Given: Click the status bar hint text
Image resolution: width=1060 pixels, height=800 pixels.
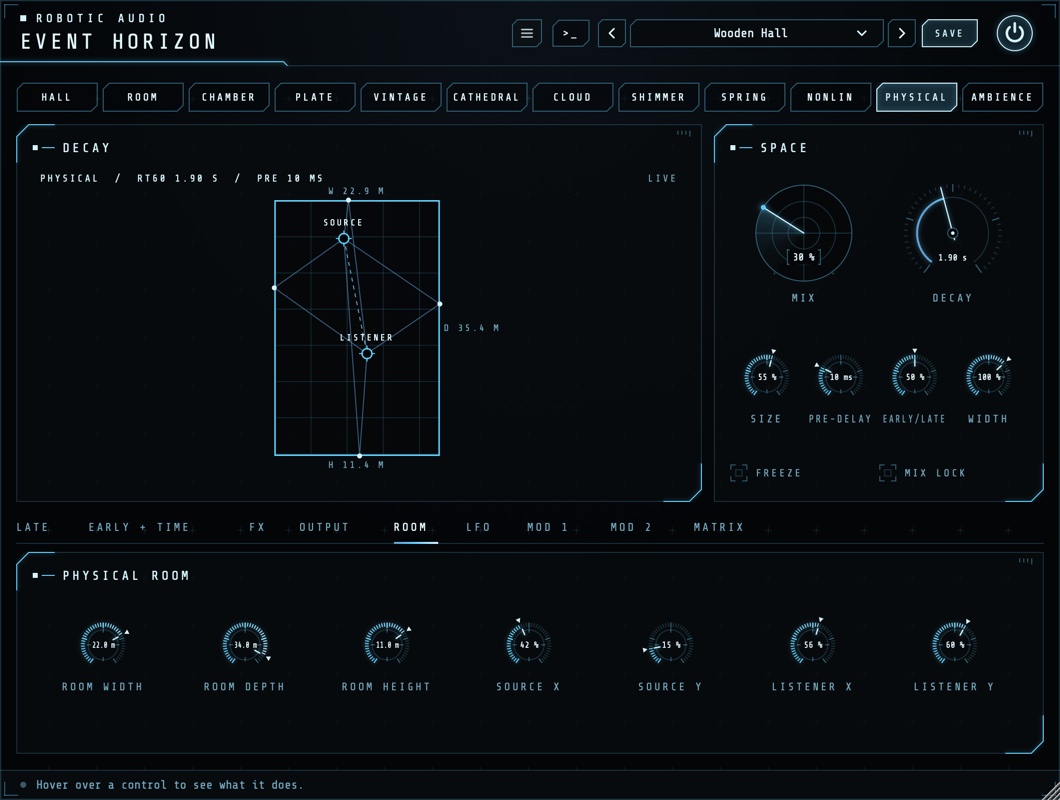Looking at the screenshot, I should coord(169,785).
